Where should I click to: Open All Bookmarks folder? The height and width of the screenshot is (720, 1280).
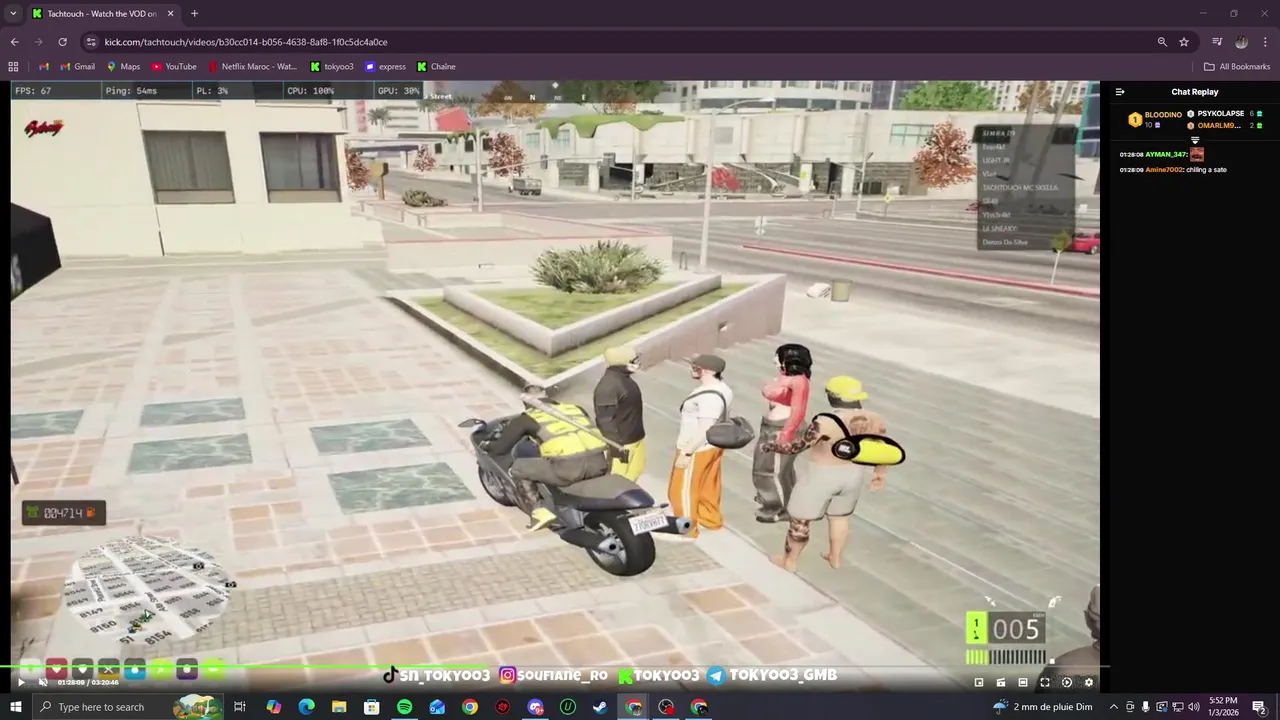1237,67
